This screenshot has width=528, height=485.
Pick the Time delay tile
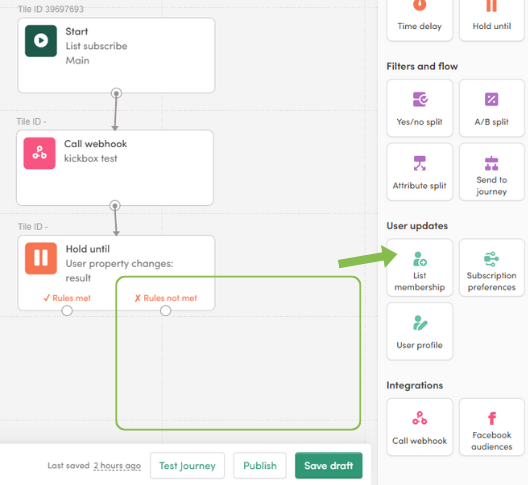pyautogui.click(x=420, y=19)
